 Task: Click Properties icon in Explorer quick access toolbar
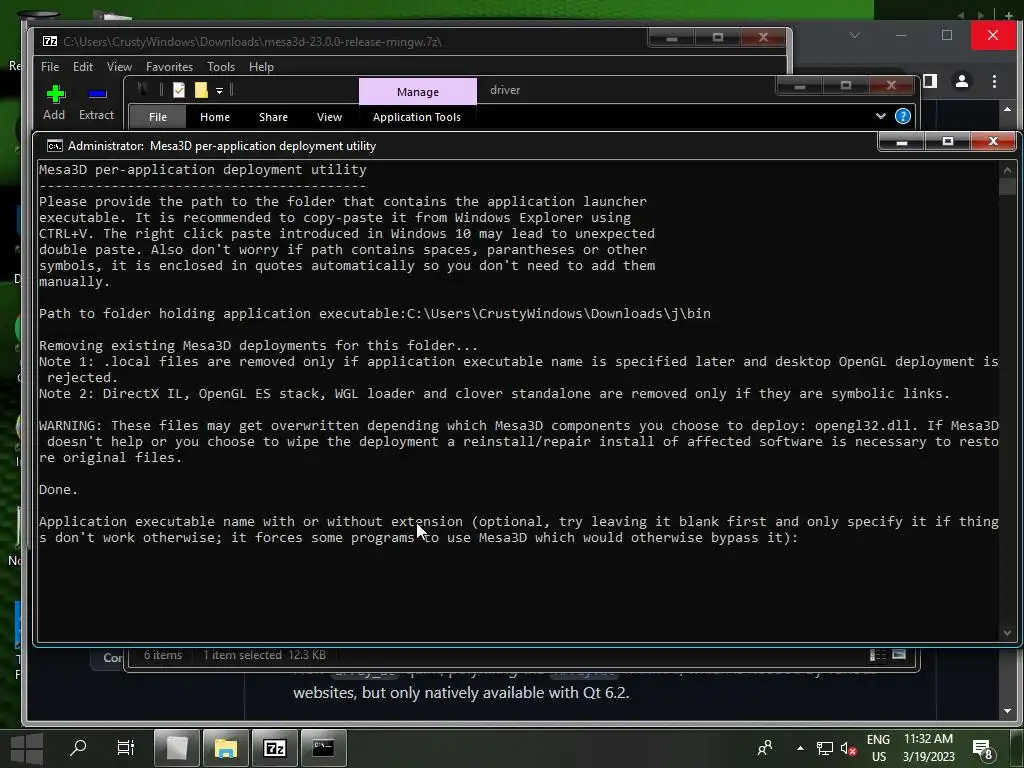click(x=179, y=90)
